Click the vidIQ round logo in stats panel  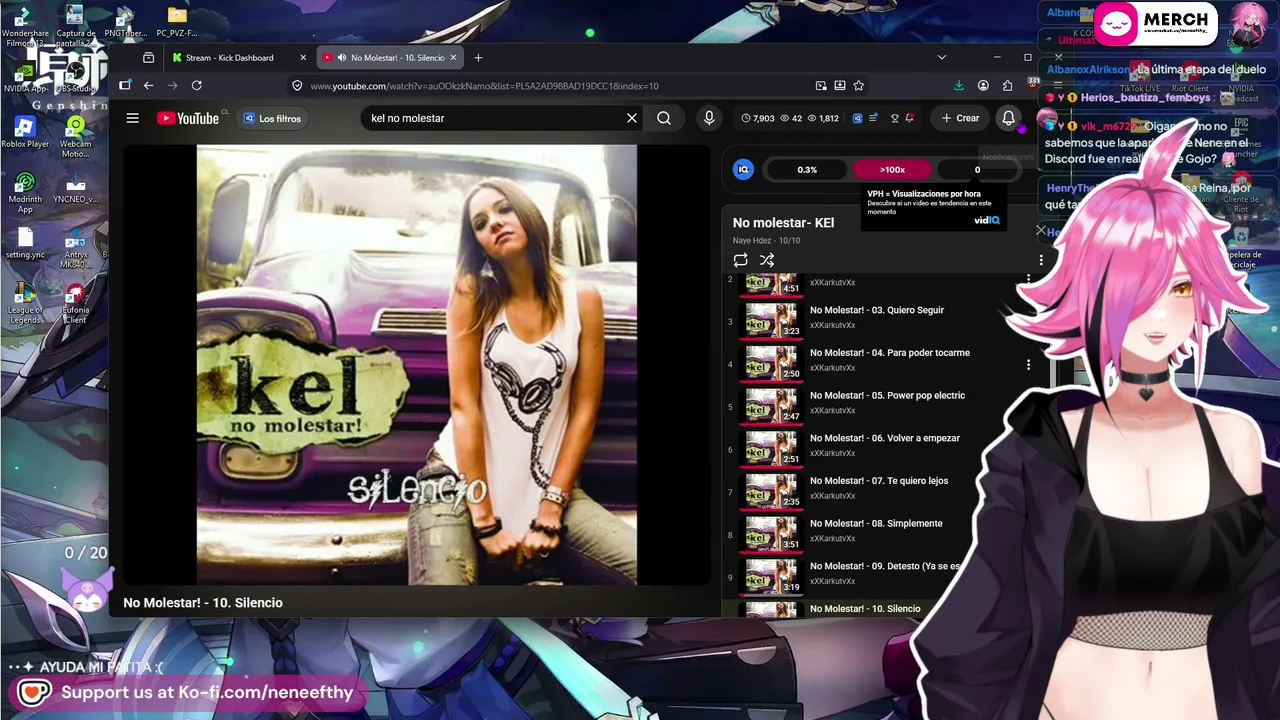(x=743, y=169)
